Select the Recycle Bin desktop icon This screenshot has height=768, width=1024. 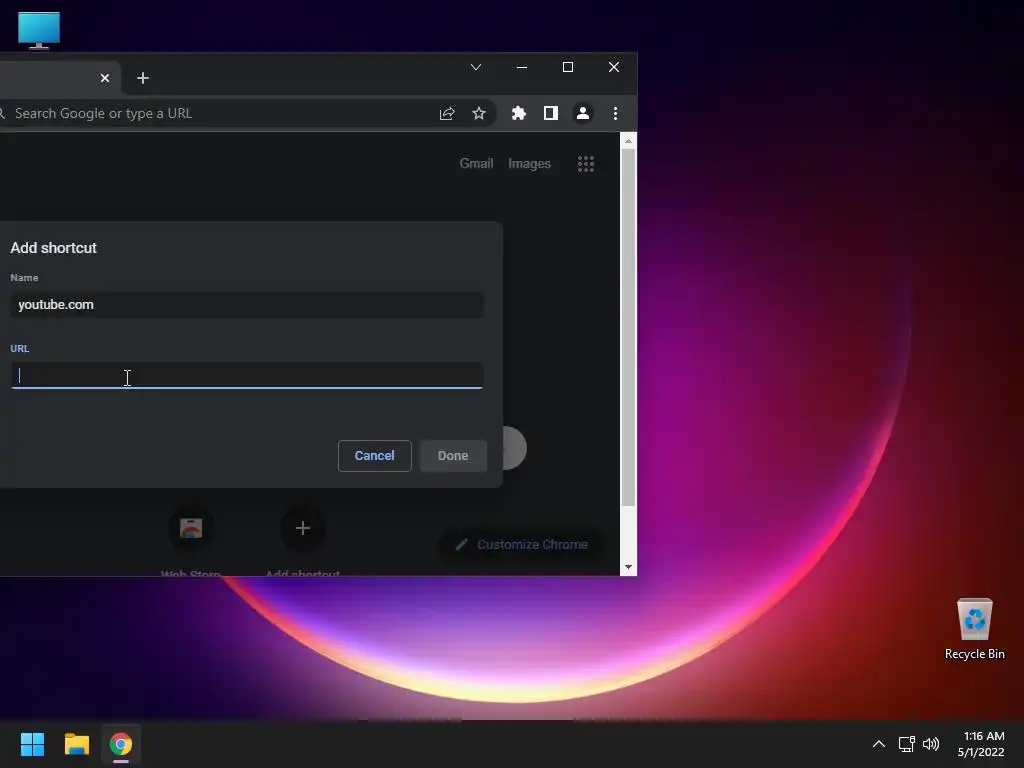coord(974,629)
